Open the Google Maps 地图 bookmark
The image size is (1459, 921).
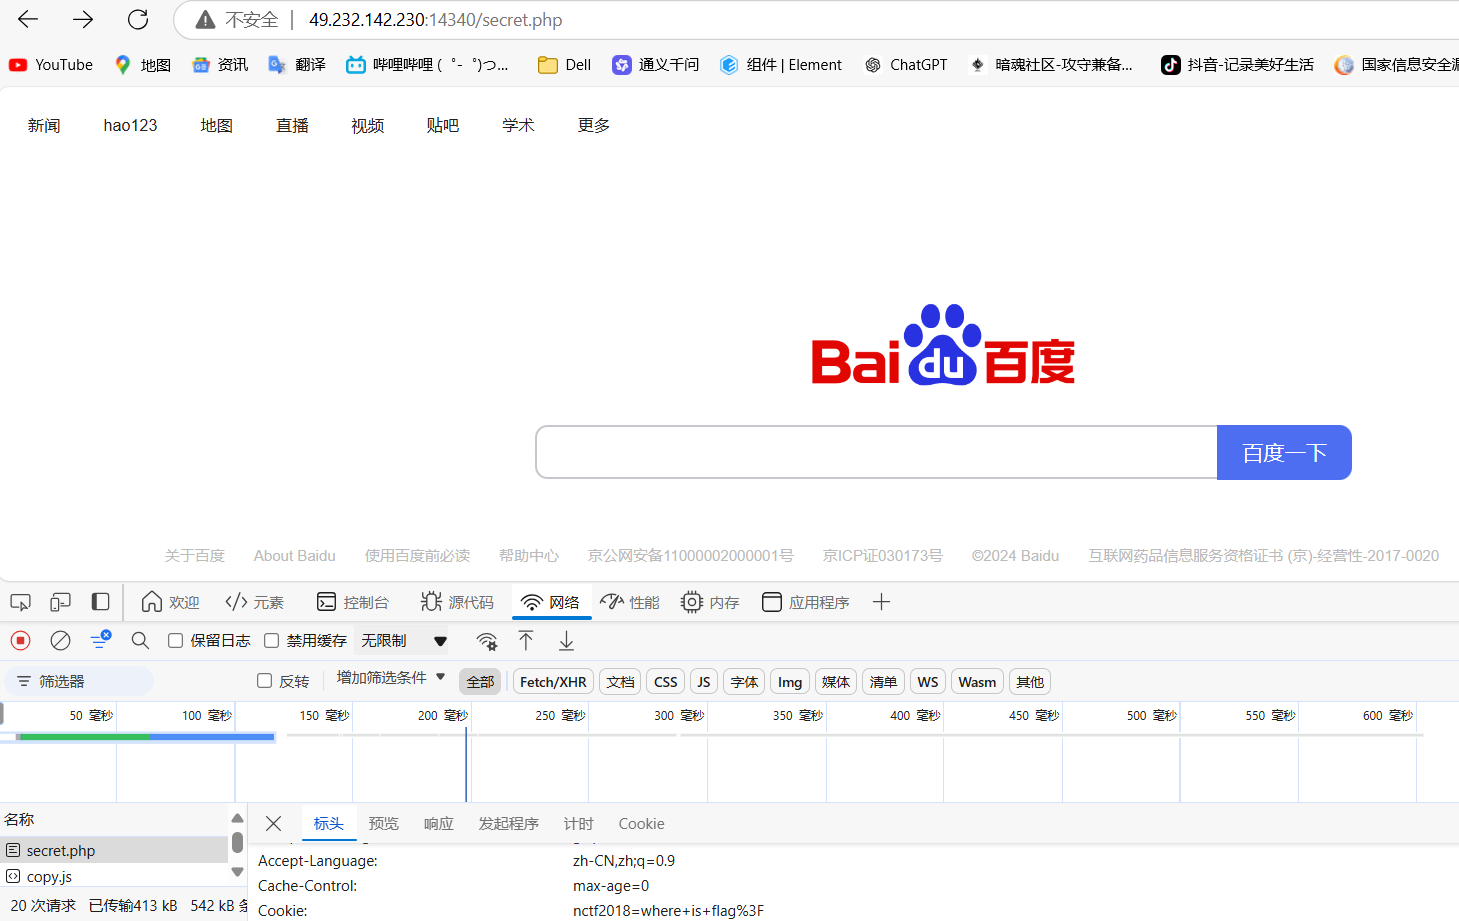[x=142, y=65]
